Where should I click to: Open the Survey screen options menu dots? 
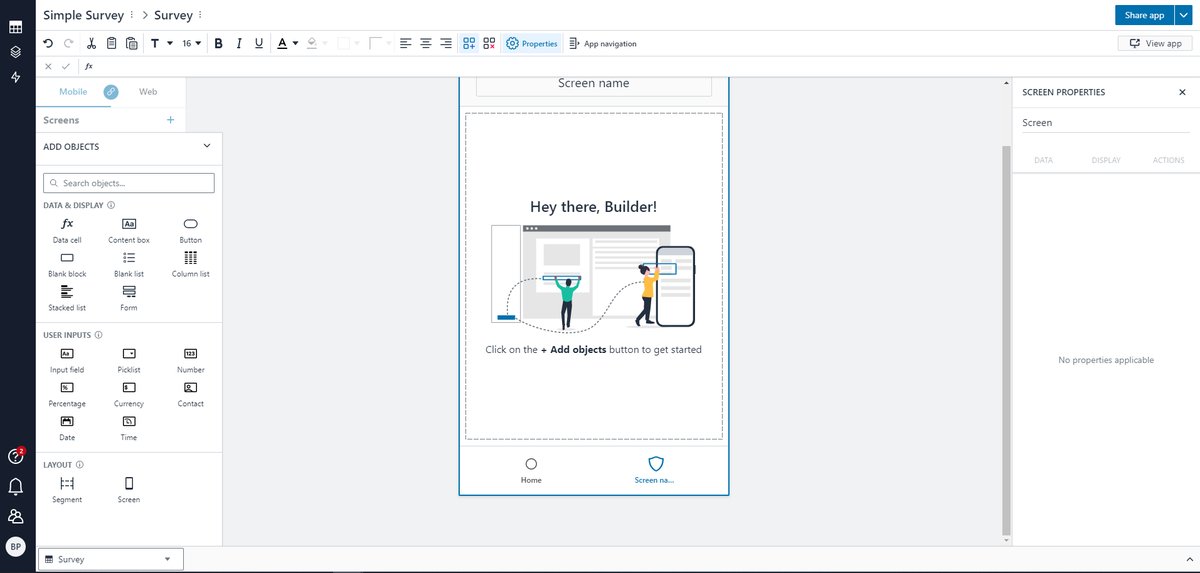200,16
